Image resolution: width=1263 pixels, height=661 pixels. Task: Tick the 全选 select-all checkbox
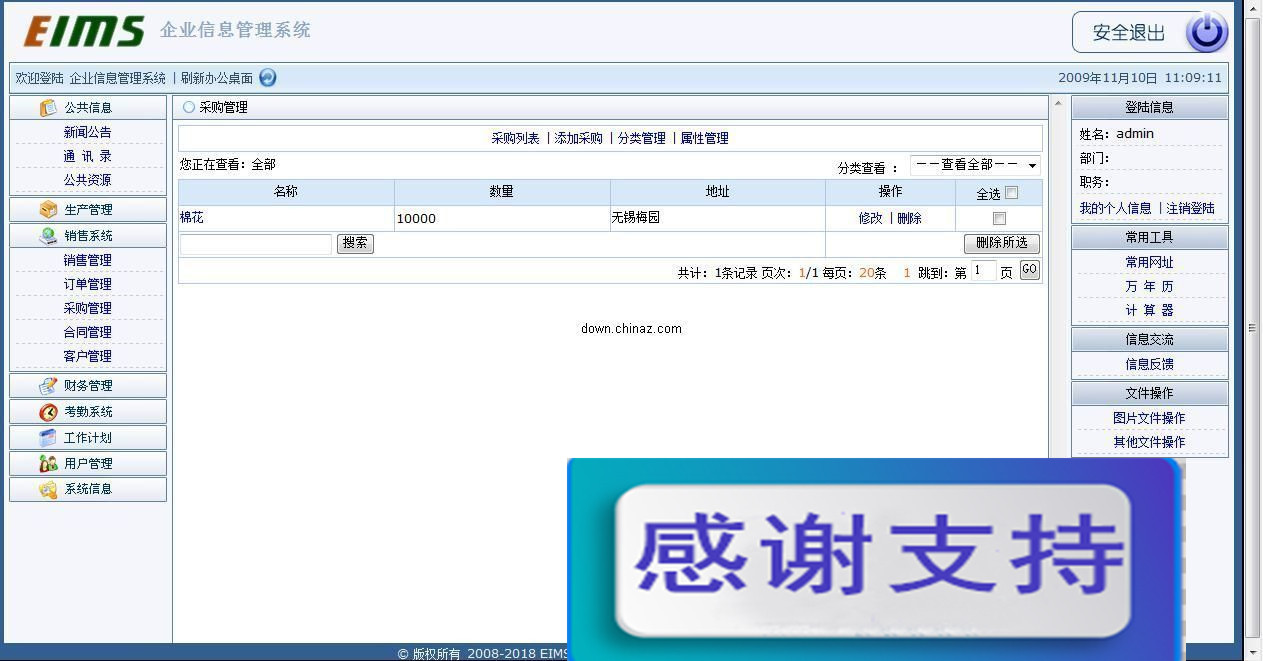[1011, 193]
